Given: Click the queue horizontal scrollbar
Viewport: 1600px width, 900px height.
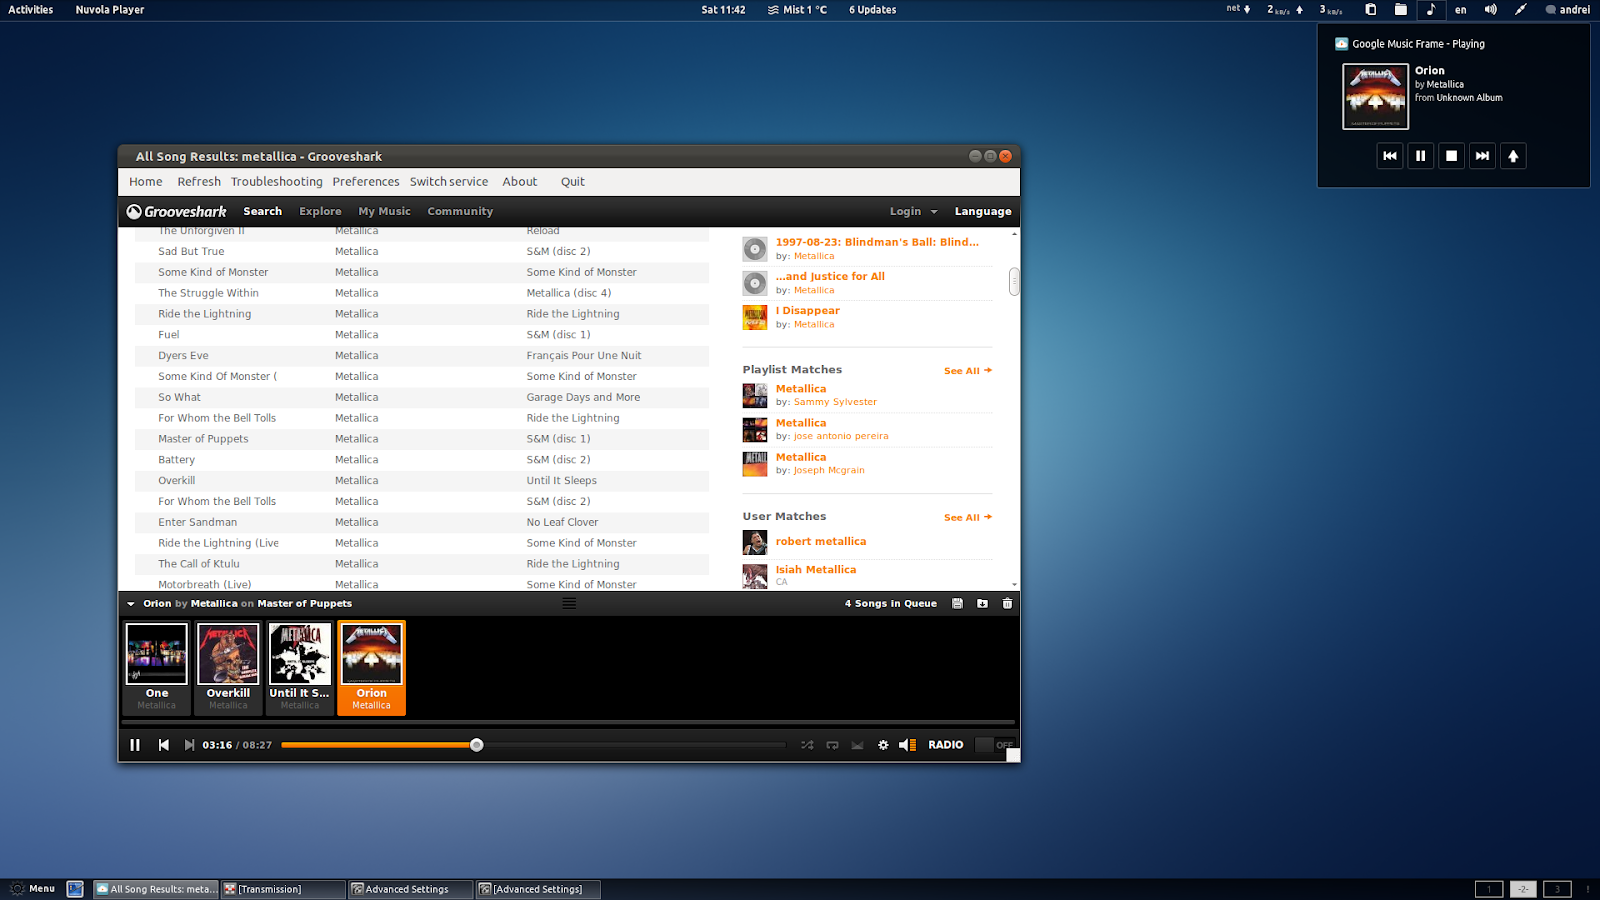Looking at the screenshot, I should (x=568, y=722).
